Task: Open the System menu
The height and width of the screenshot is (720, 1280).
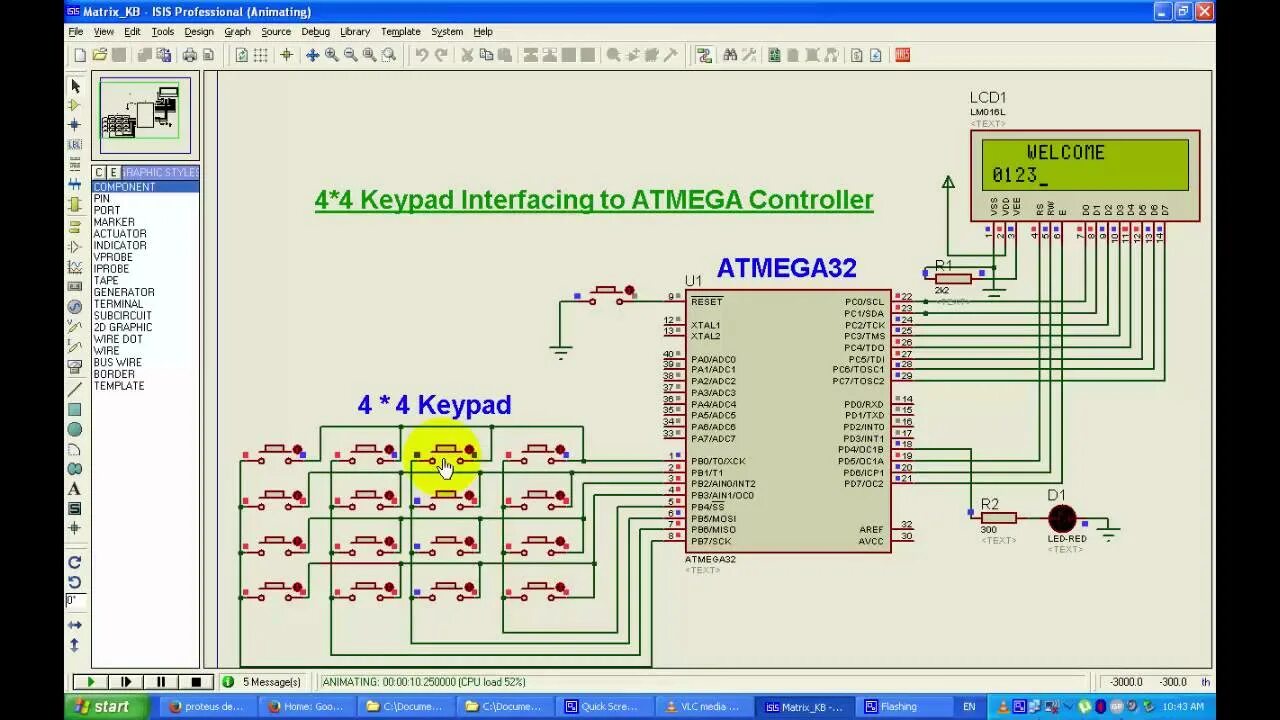Action: pos(446,32)
